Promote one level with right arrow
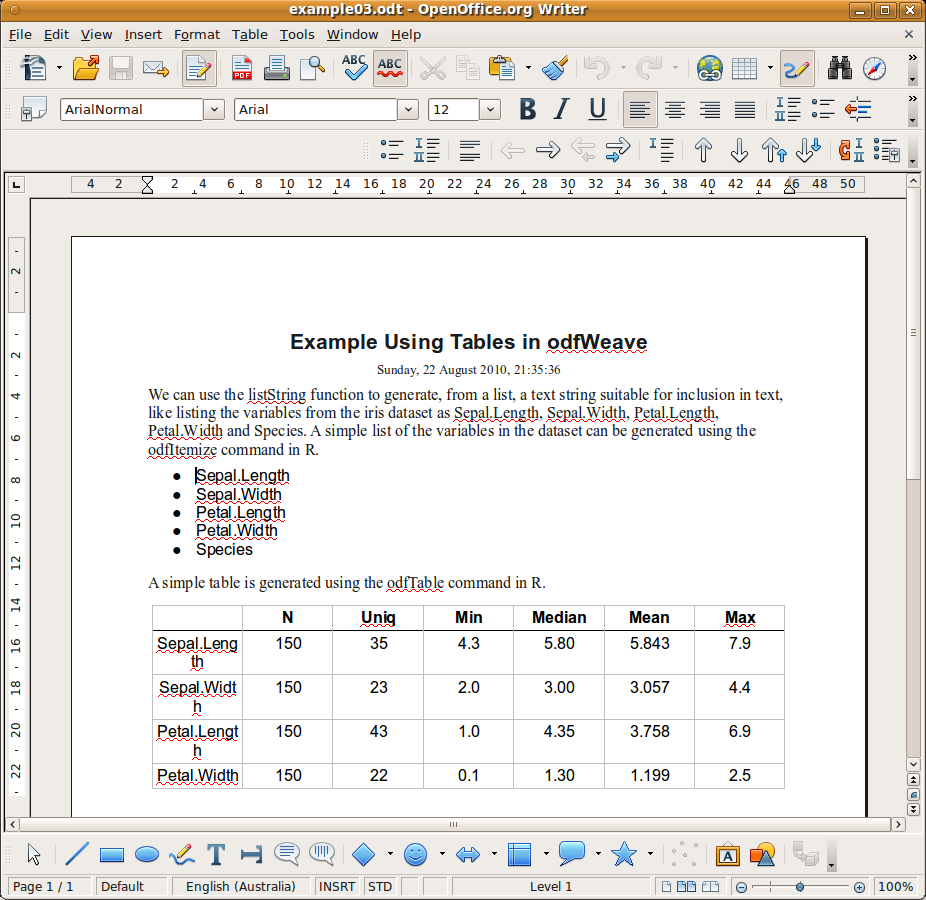The width and height of the screenshot is (926, 900). point(547,150)
